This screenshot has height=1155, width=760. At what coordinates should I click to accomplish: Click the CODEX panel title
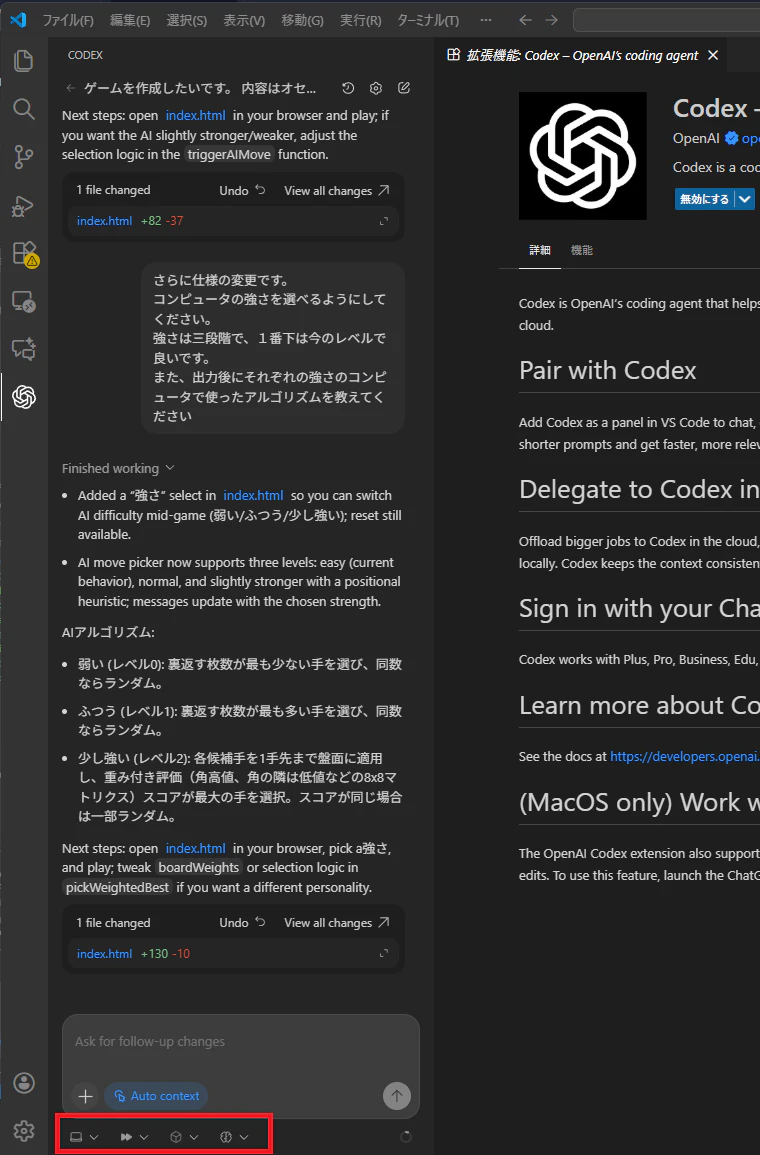pos(85,55)
